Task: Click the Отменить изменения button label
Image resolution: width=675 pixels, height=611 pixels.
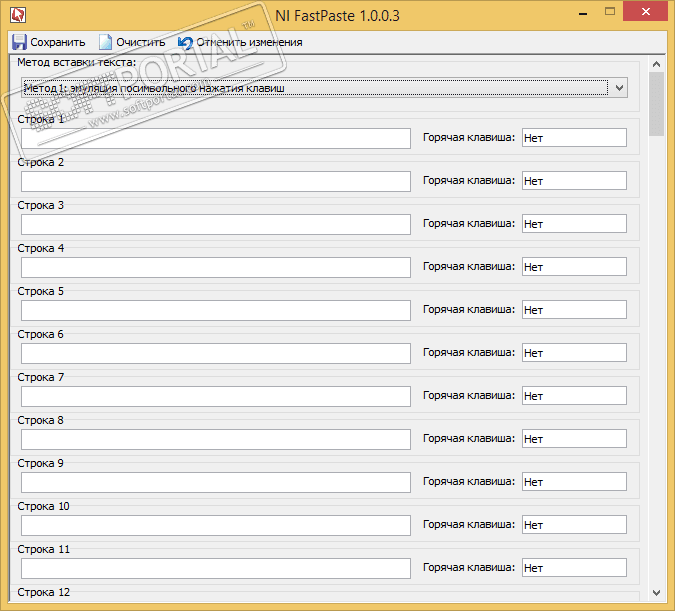Action: [250, 42]
